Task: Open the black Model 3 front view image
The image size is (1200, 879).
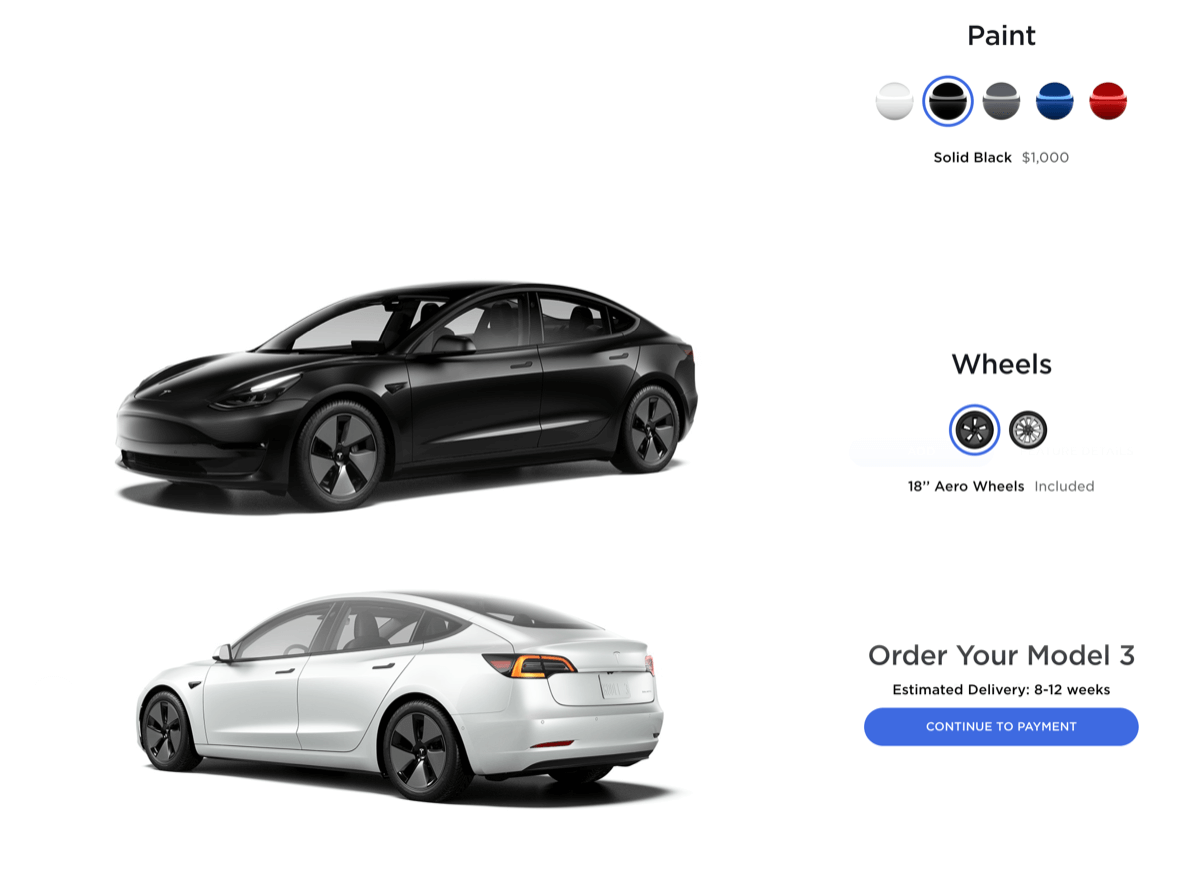Action: coord(407,395)
